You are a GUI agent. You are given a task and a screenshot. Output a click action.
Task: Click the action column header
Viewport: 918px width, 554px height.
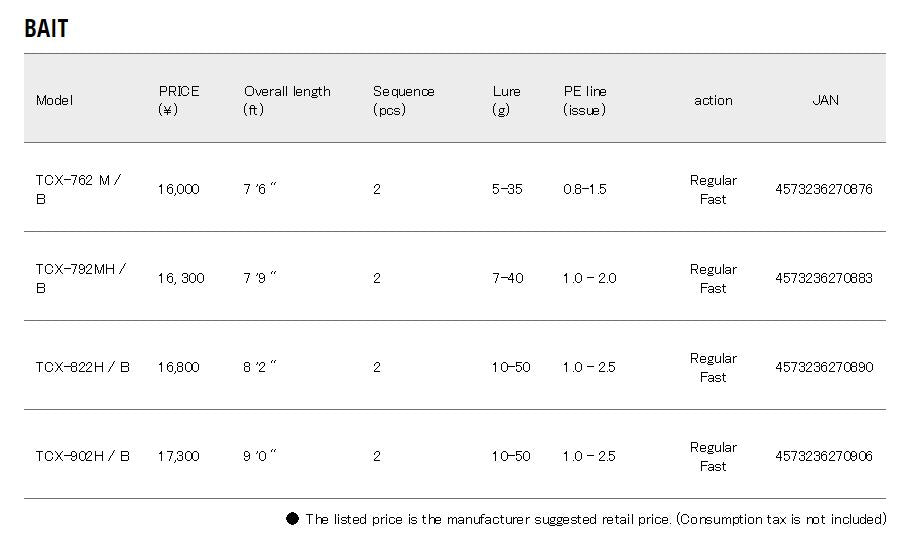[713, 100]
